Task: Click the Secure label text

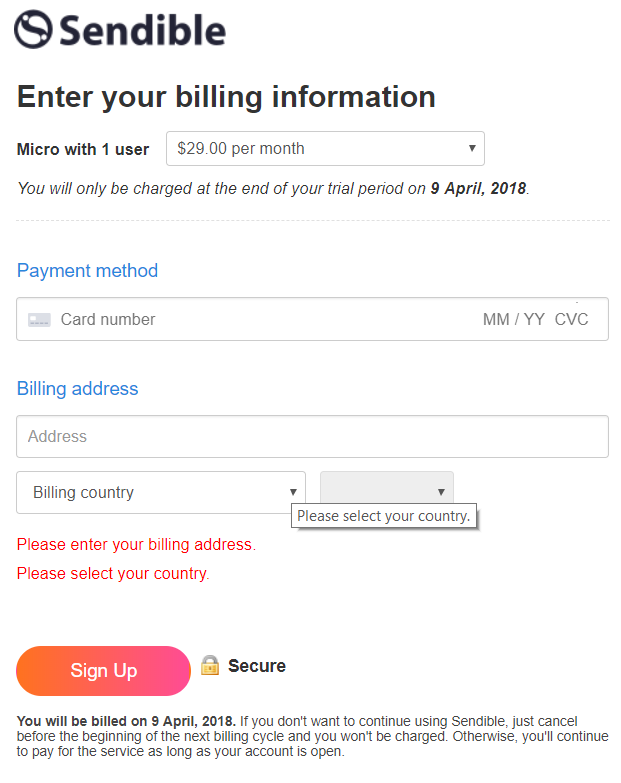Action: pos(257,666)
